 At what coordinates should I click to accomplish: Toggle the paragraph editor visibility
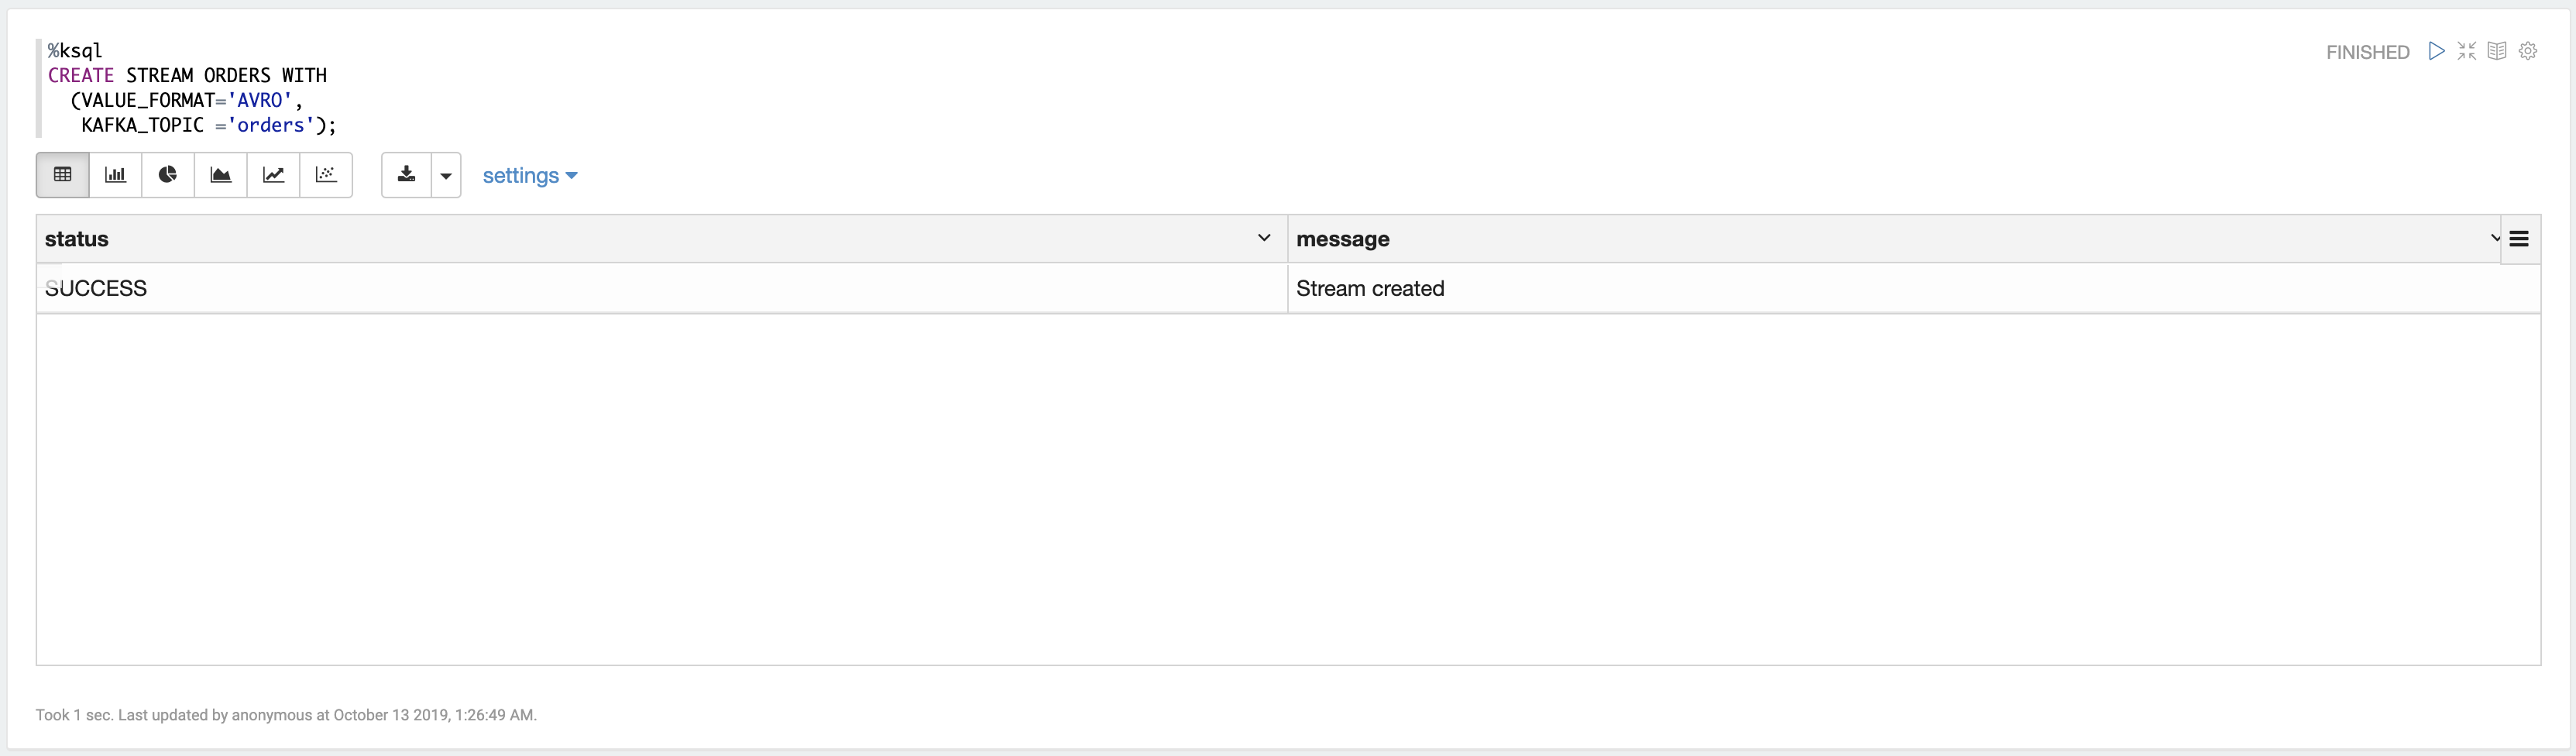2467,51
